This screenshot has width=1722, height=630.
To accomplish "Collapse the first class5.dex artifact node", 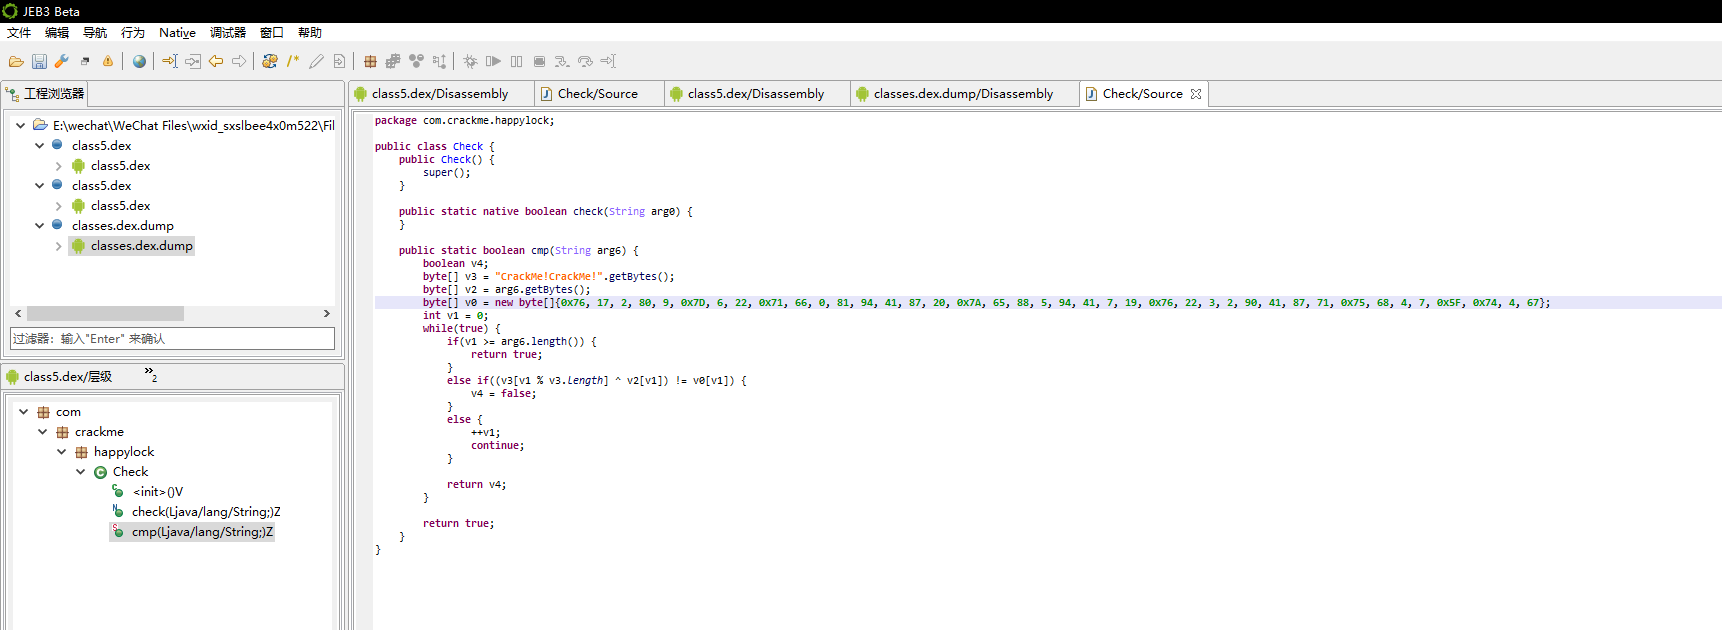I will [39, 146].
